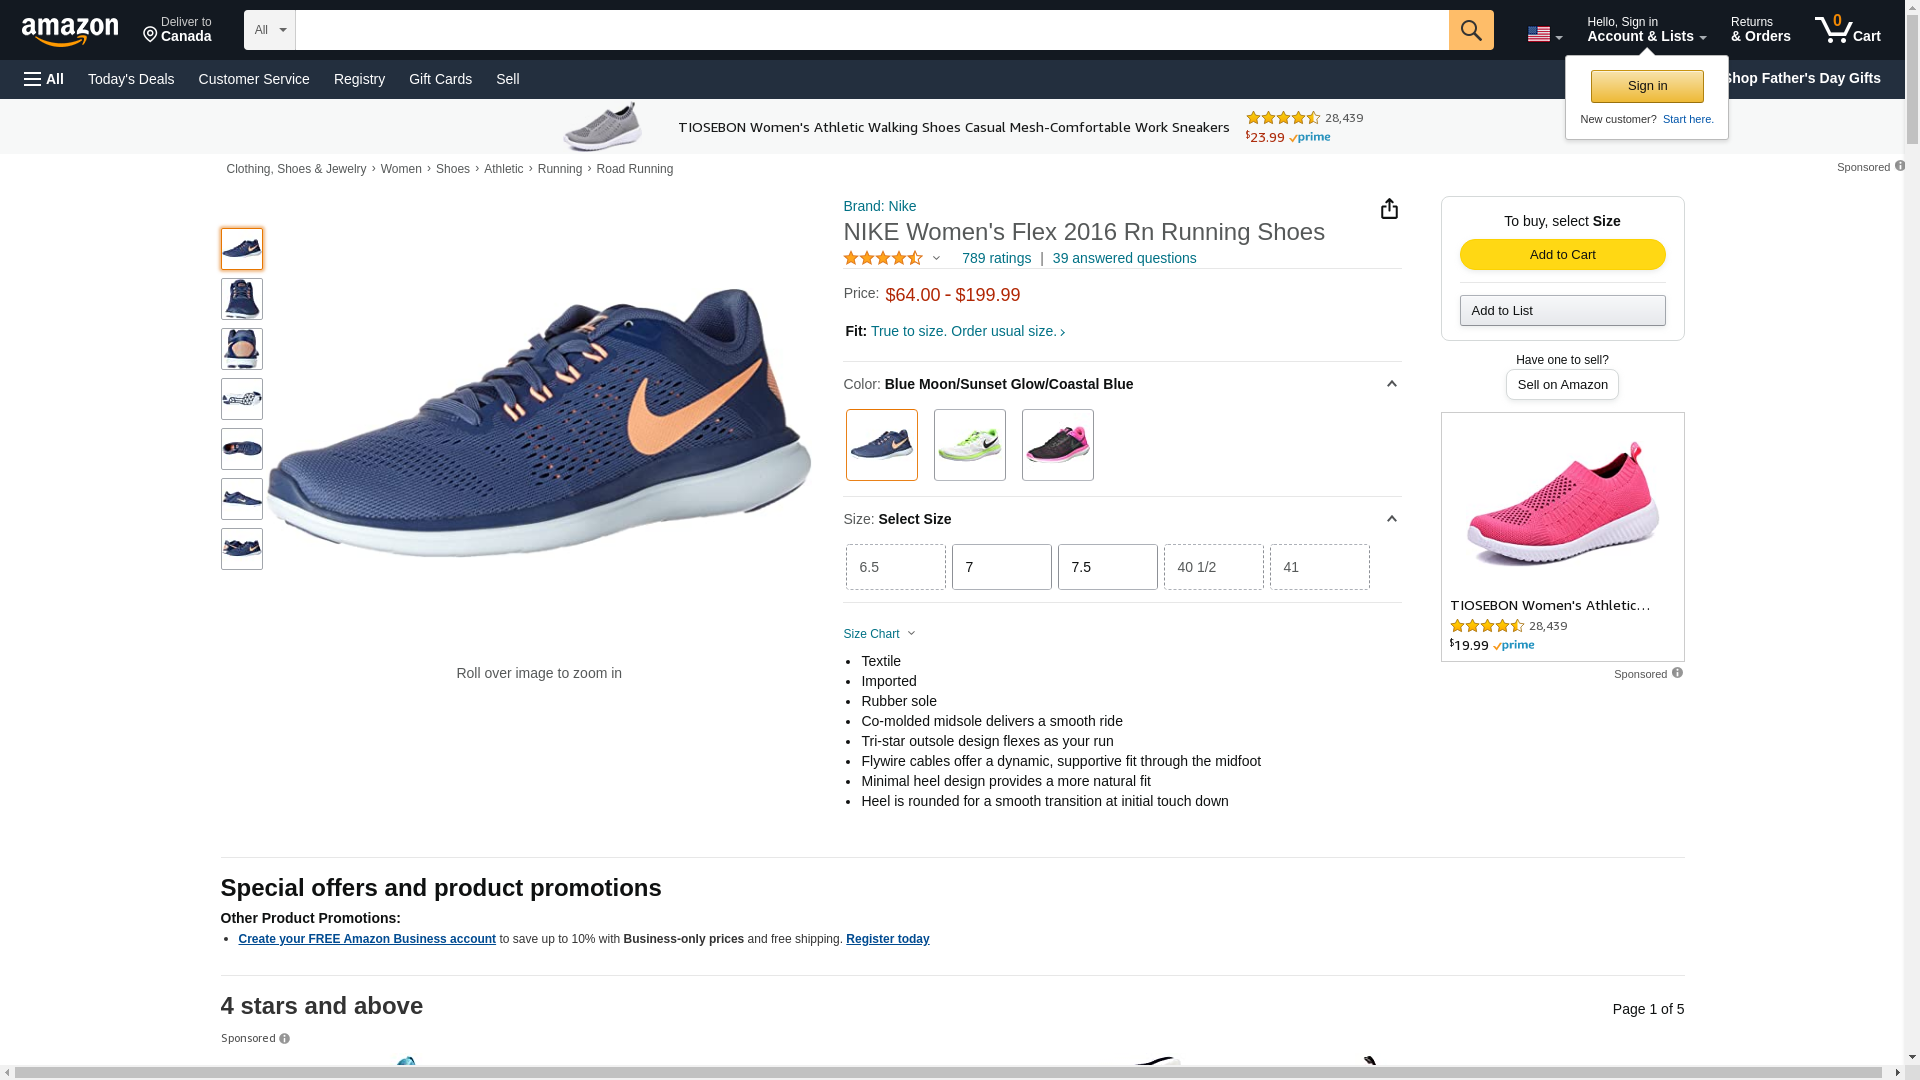Click the share icon beside product title
Image resolution: width=1920 pixels, height=1080 pixels.
(x=1389, y=208)
